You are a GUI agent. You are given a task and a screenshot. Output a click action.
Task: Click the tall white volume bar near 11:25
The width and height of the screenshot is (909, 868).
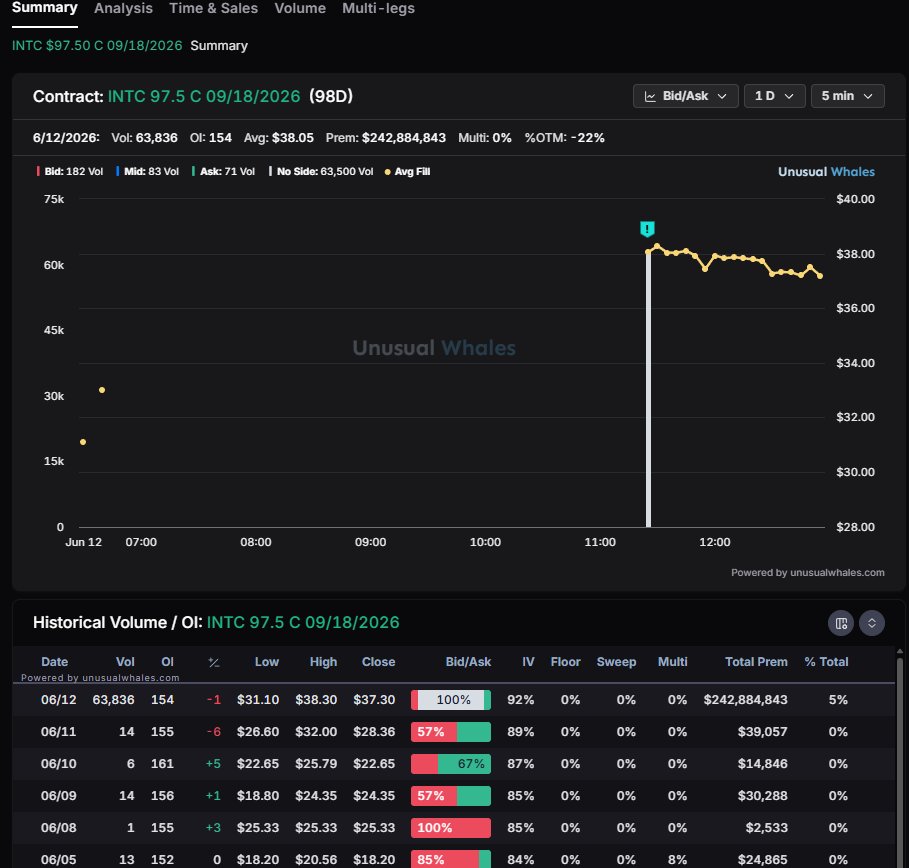[x=648, y=388]
